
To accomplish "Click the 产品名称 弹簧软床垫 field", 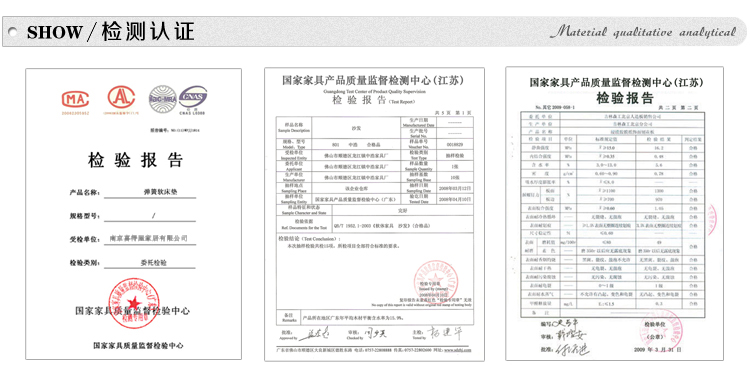I will click(132, 193).
